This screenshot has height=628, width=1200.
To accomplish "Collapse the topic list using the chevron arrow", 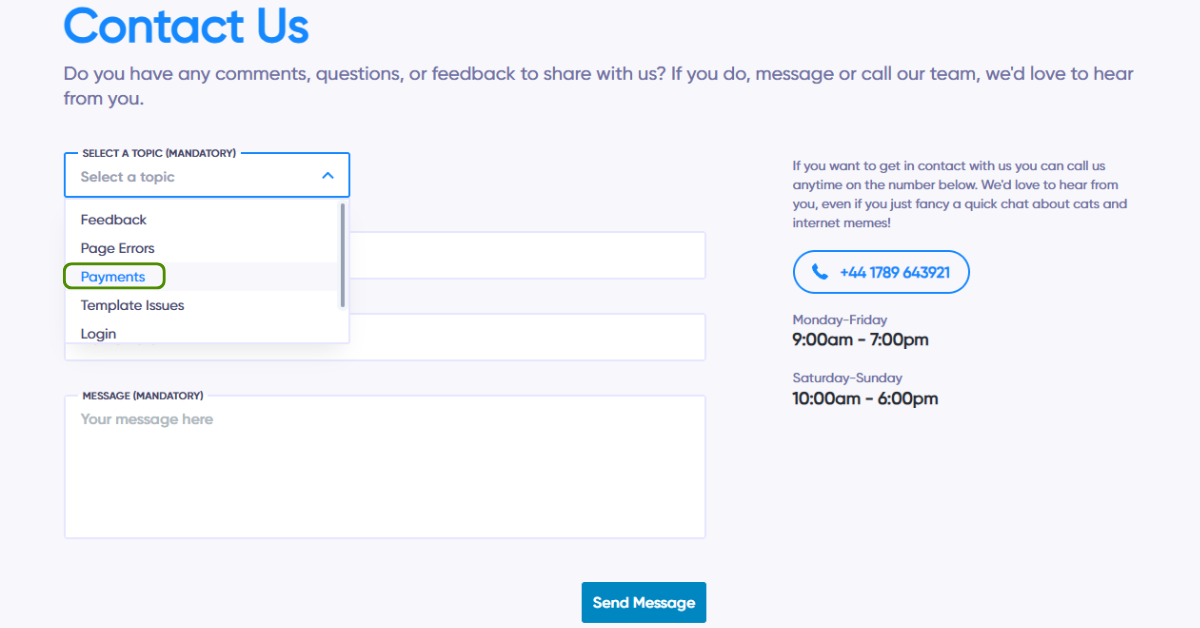I will tap(328, 176).
